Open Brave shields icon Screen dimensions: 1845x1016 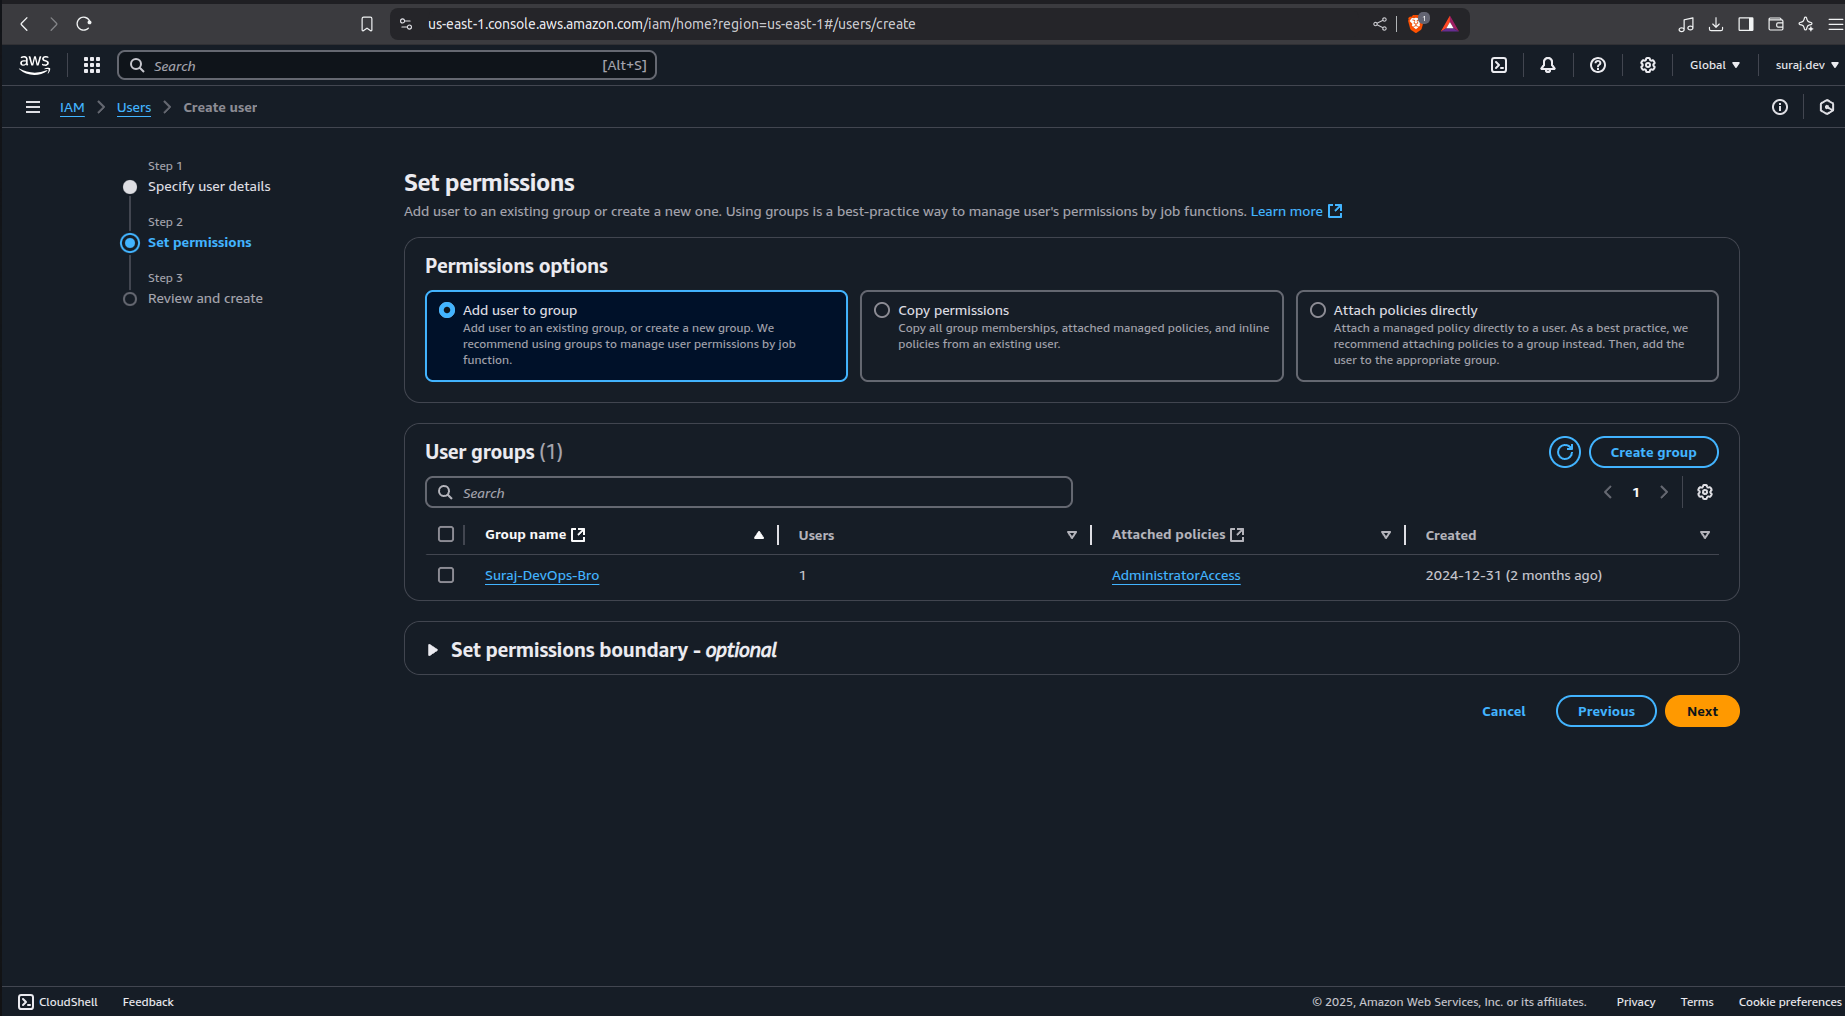1417,24
